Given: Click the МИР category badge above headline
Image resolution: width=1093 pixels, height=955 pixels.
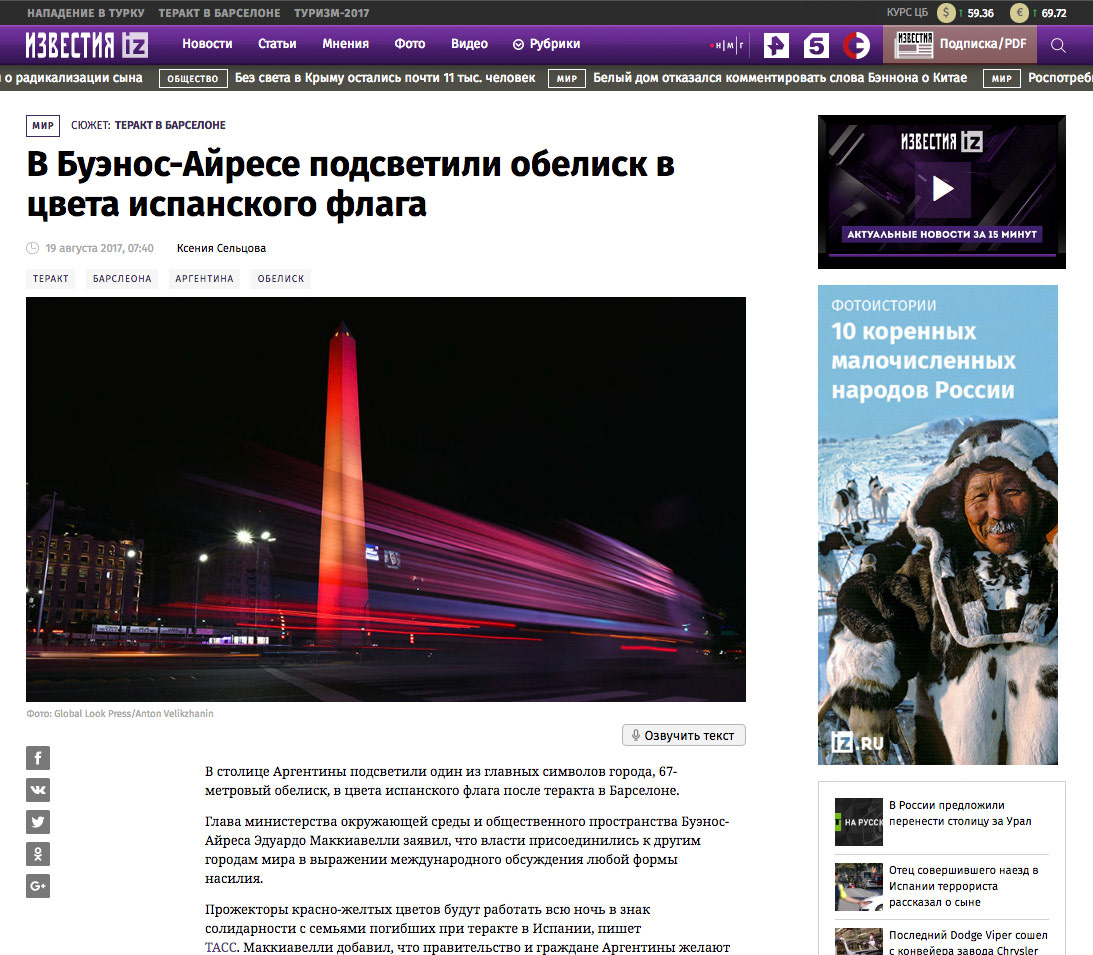Looking at the screenshot, I should pos(43,125).
